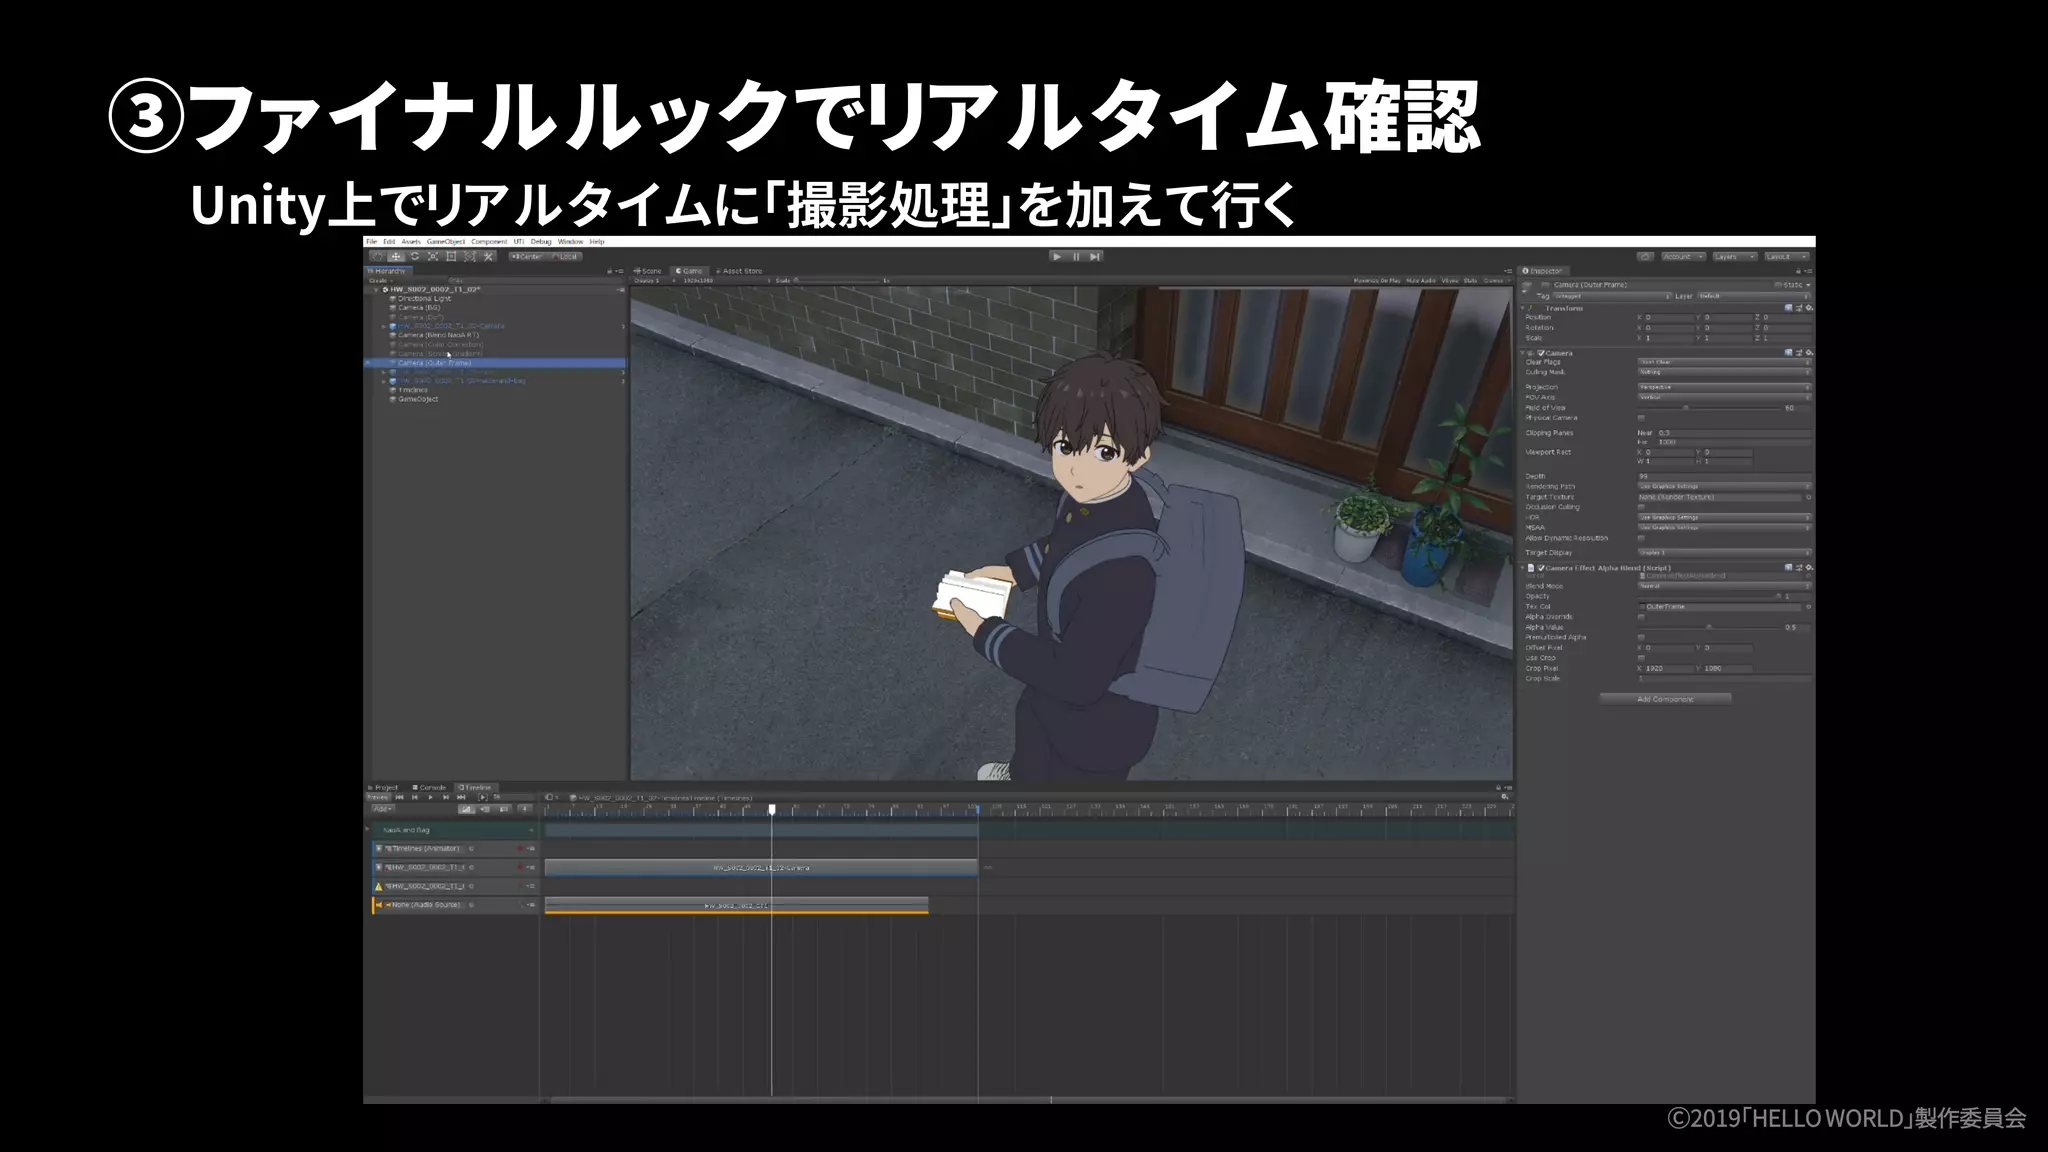Open the Projection dropdown
This screenshot has height=1152, width=2048.
tap(1724, 387)
